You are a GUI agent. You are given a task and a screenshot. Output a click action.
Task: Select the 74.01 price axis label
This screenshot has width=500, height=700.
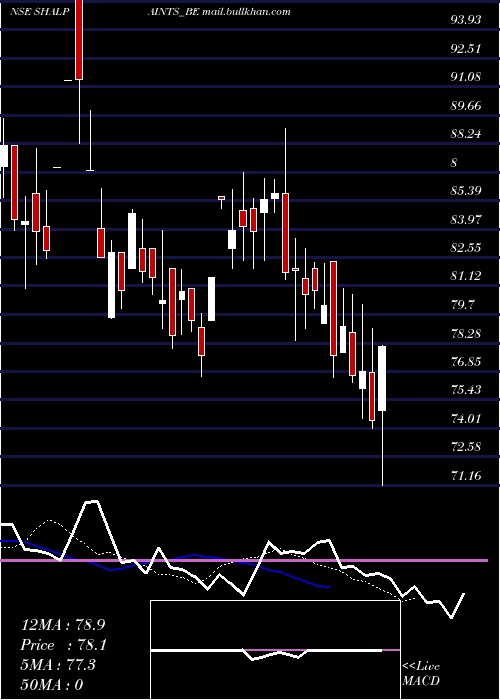tap(466, 418)
